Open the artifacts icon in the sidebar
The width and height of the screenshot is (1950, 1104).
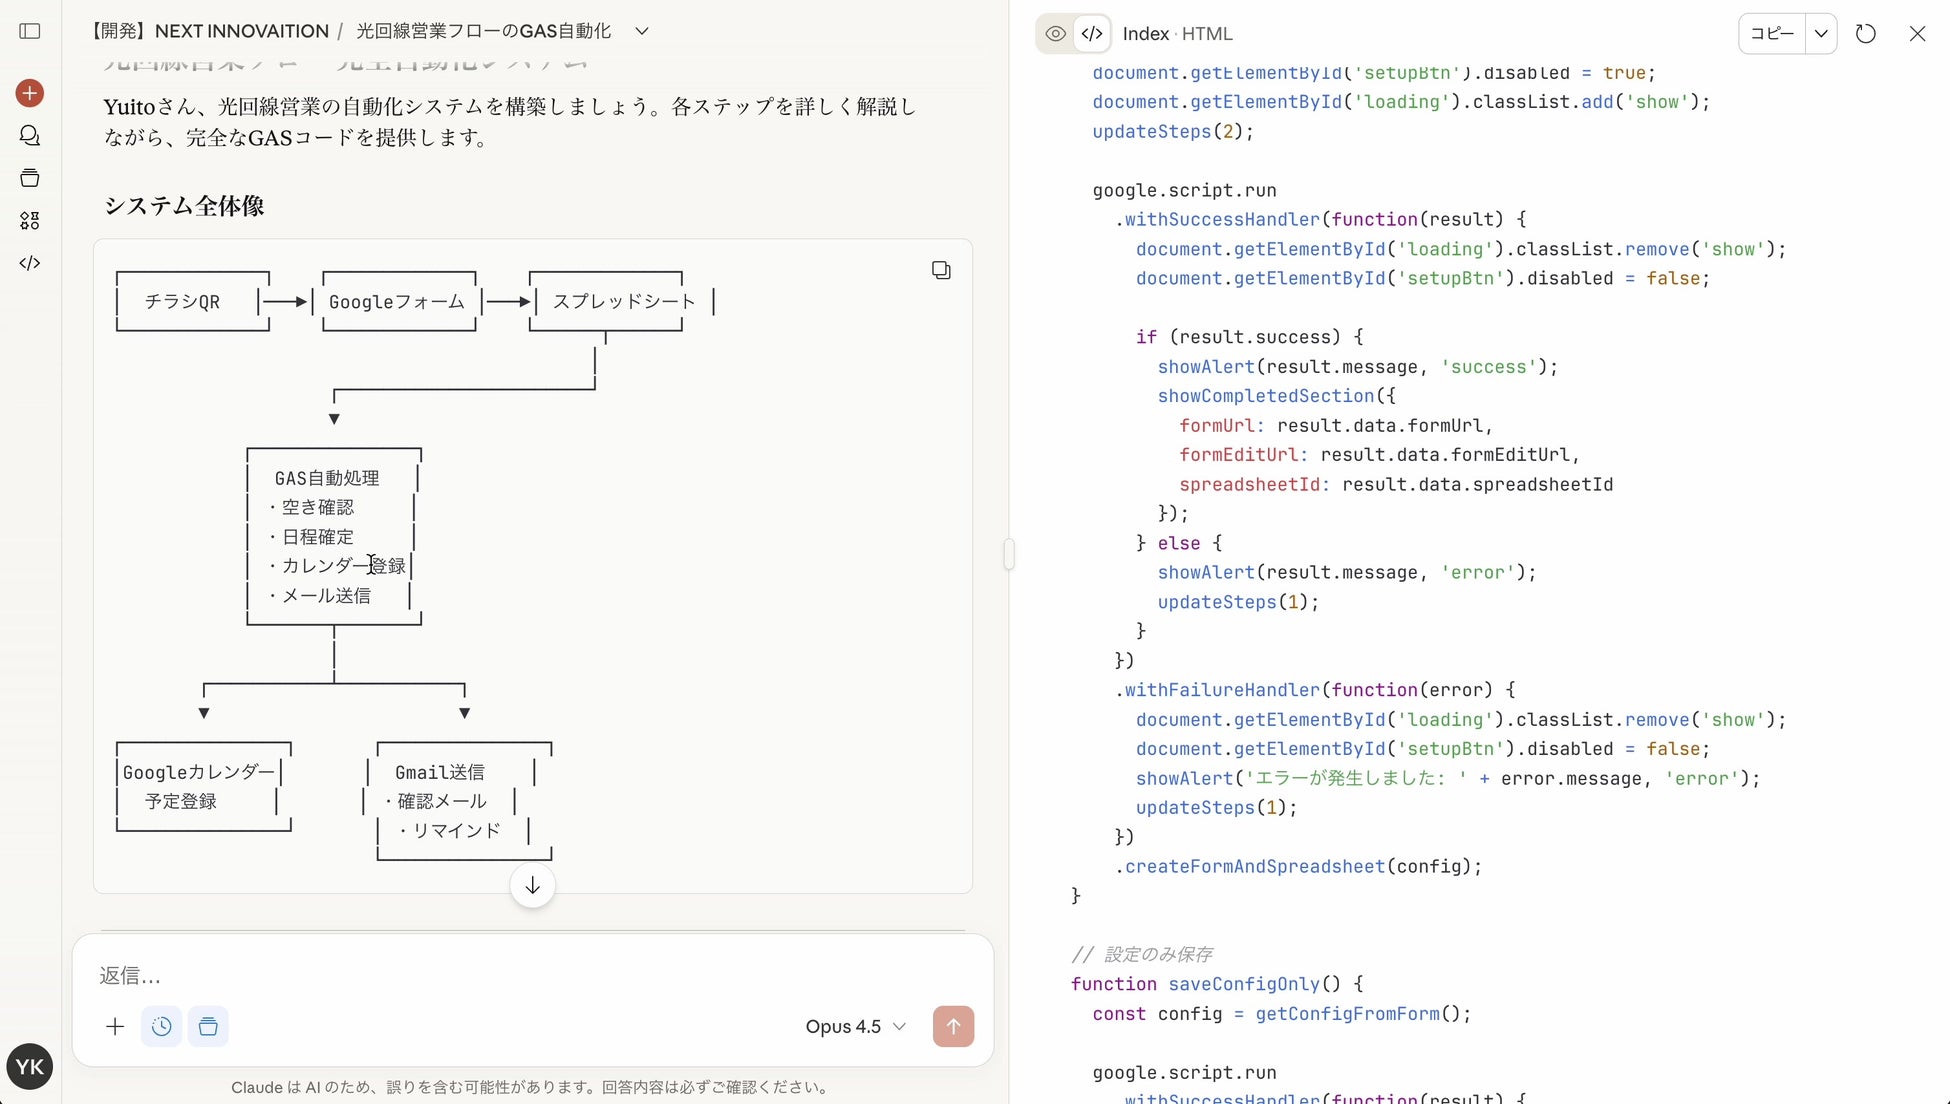pos(30,221)
